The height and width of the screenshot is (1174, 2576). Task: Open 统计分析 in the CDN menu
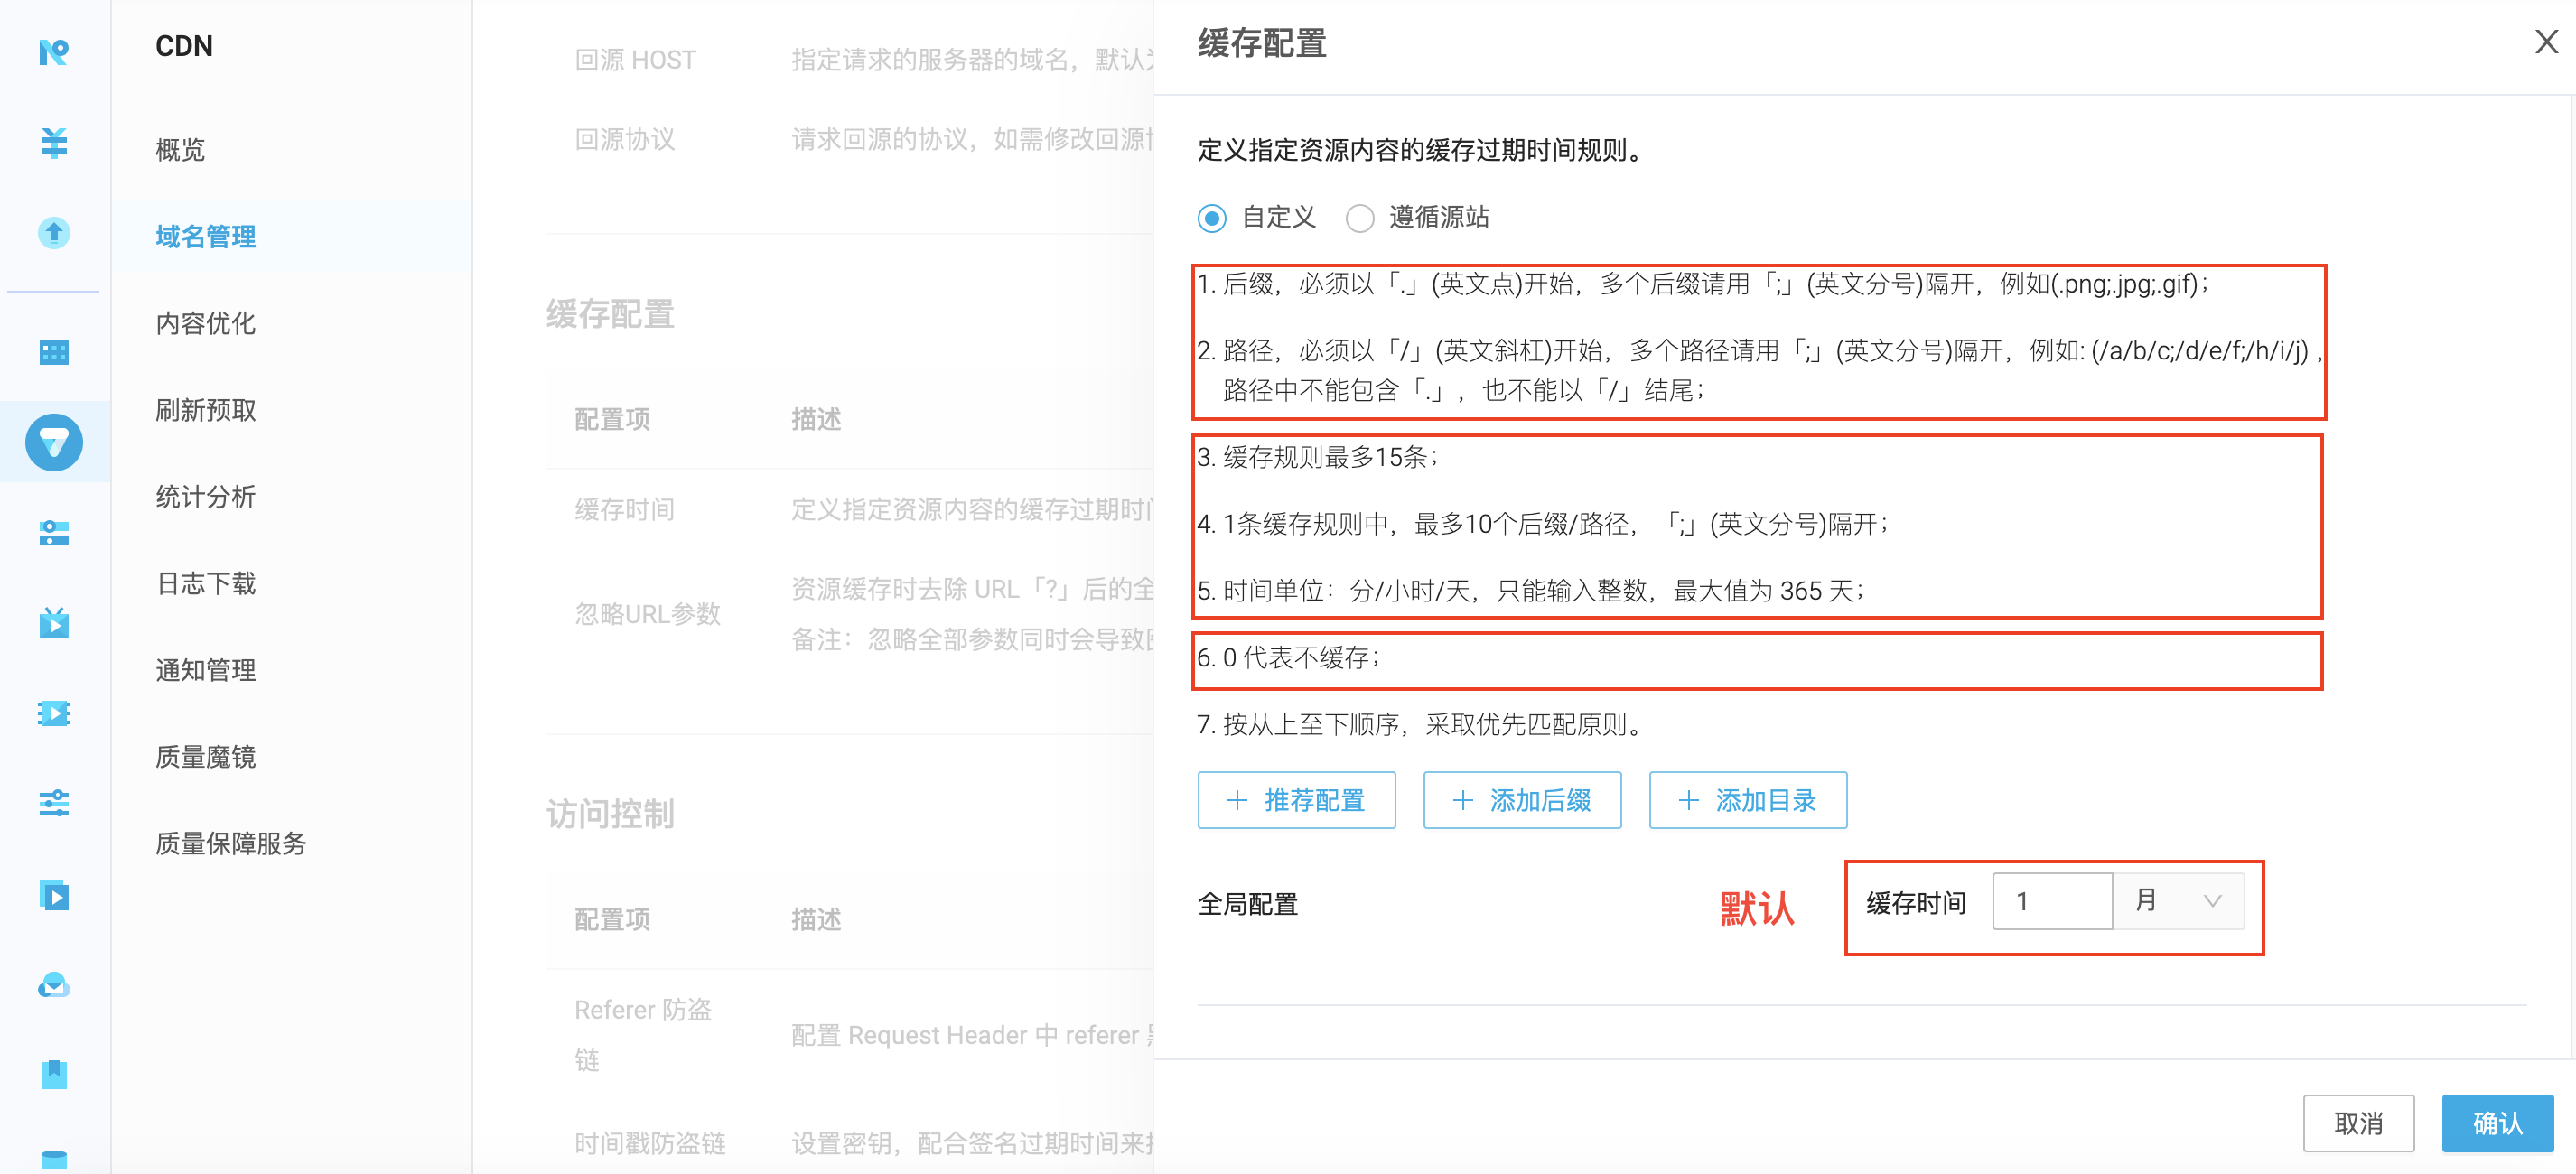pos(206,496)
